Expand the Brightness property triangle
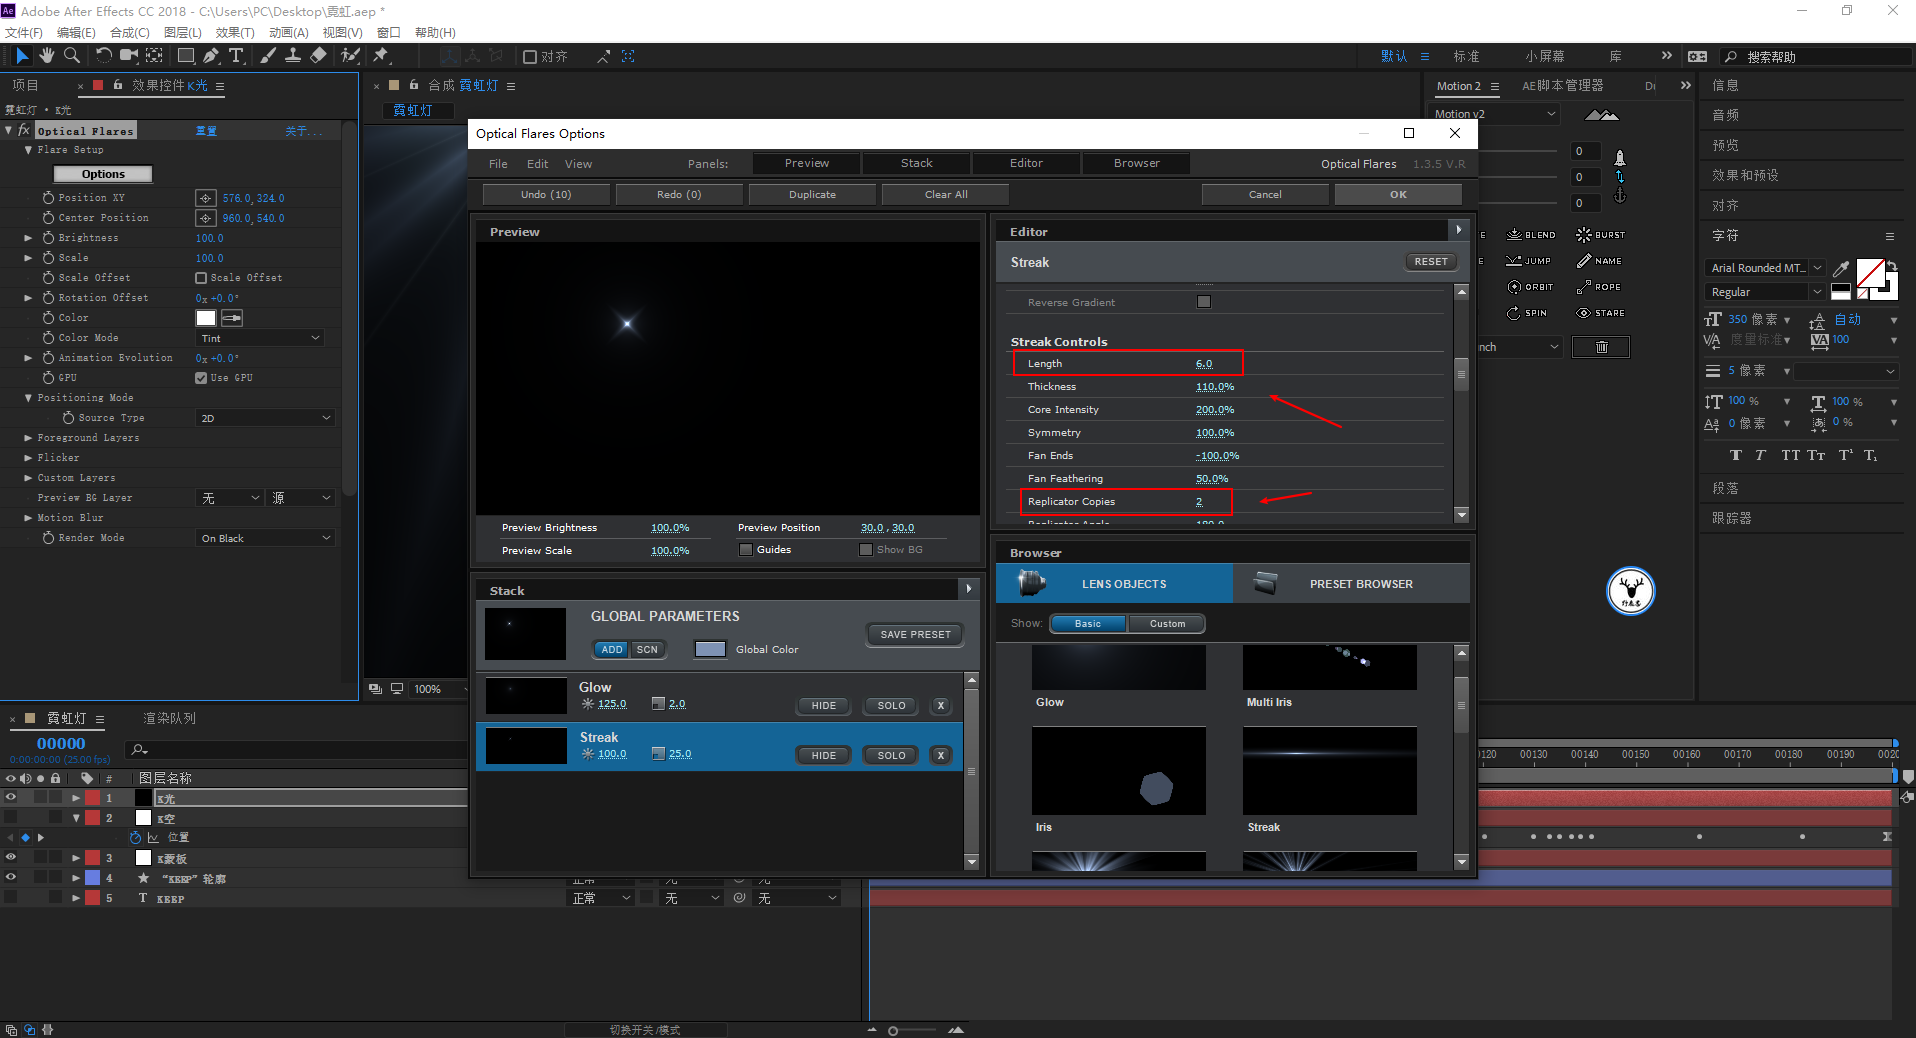Image resolution: width=1916 pixels, height=1038 pixels. point(28,238)
